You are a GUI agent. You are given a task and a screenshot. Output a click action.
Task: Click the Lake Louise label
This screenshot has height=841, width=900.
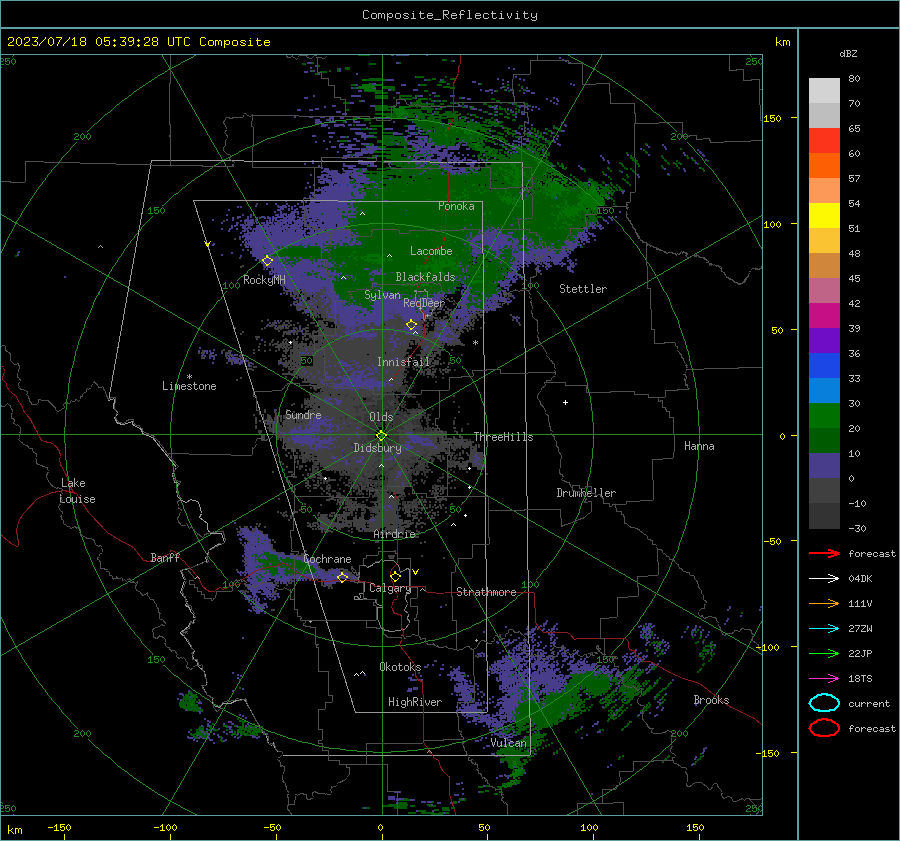[x=77, y=491]
